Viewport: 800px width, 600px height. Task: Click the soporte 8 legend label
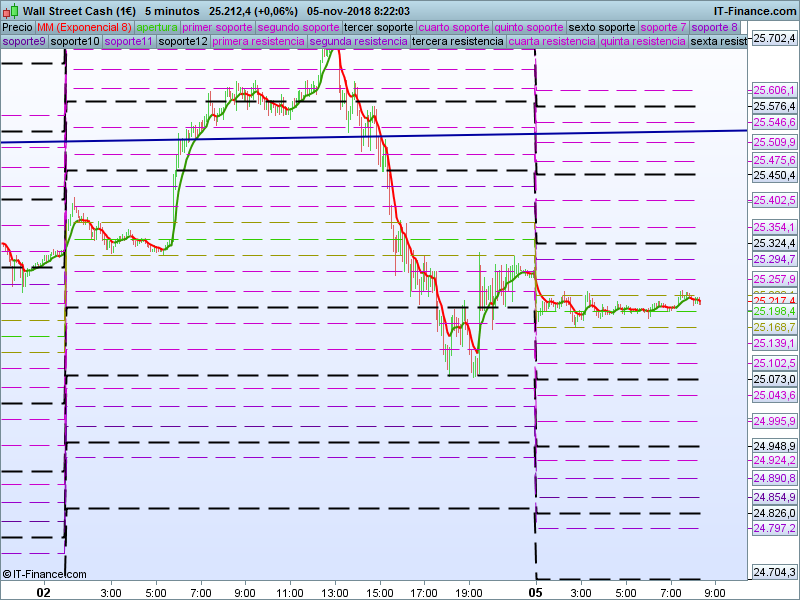pos(716,27)
